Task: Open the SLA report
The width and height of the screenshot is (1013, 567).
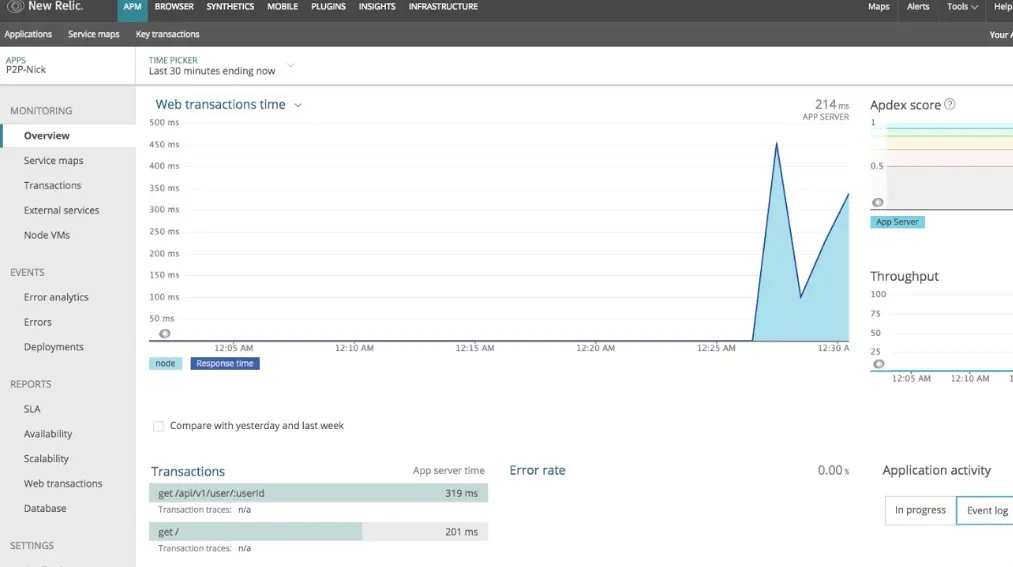Action: (32, 409)
